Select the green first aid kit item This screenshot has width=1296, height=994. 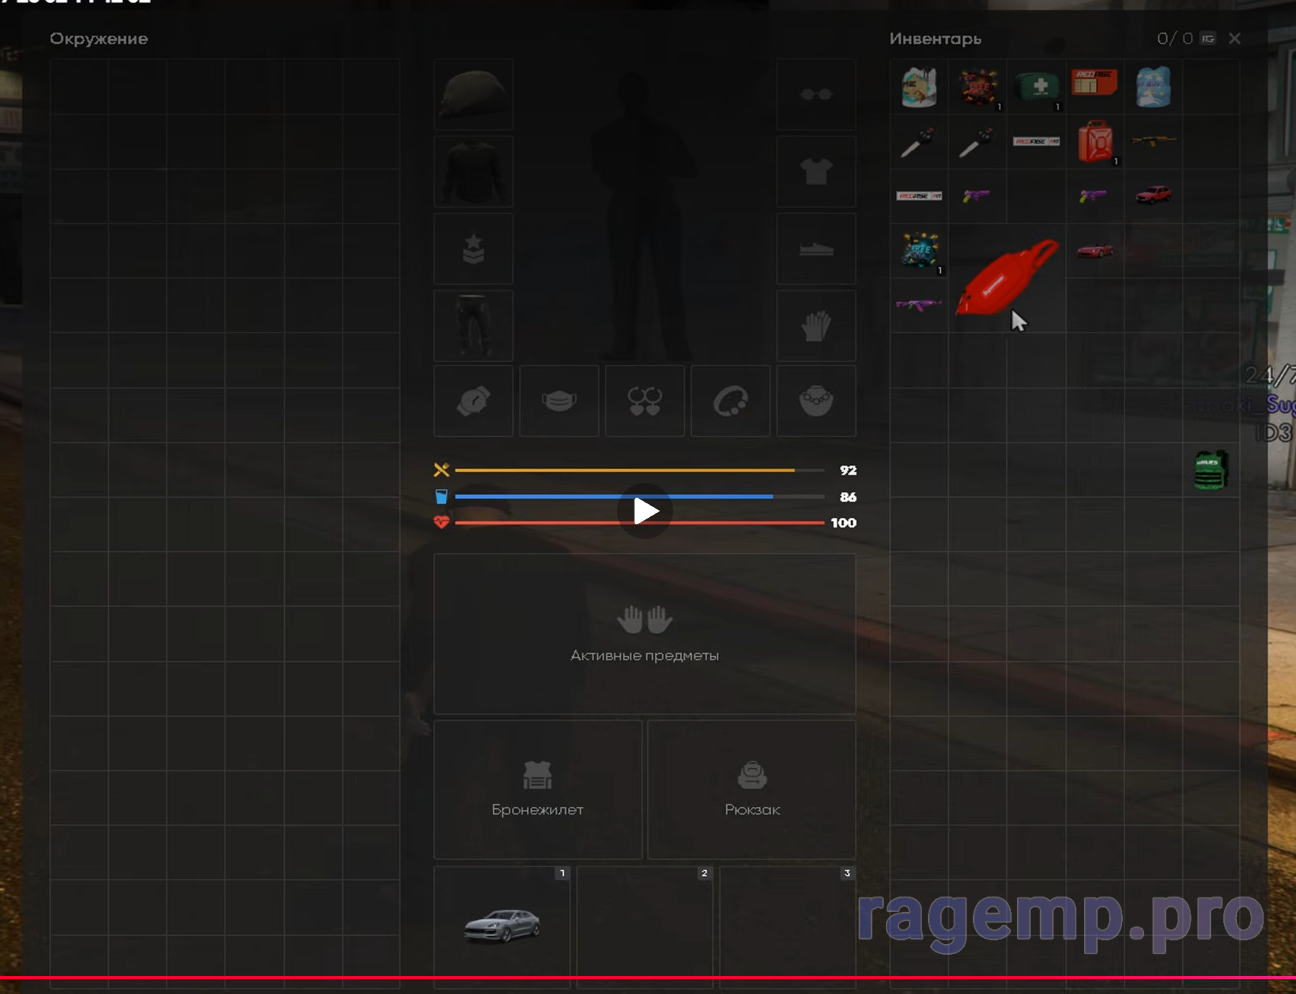1037,86
